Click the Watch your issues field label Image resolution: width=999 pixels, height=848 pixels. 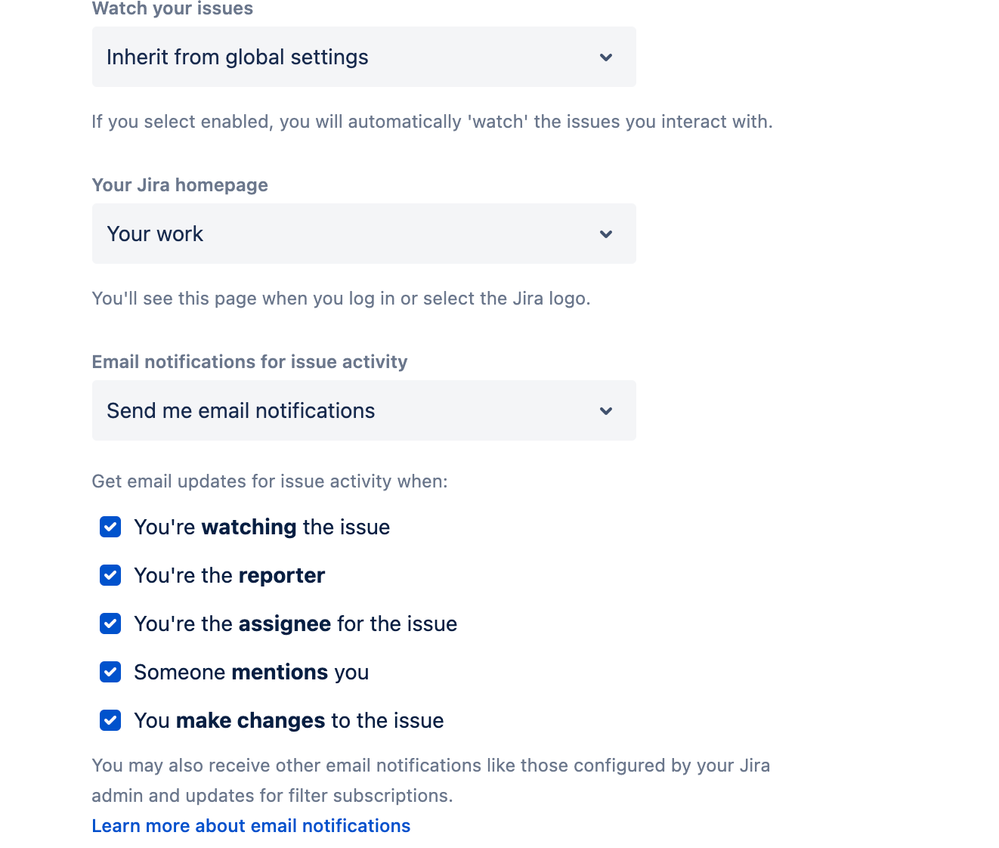pos(172,9)
